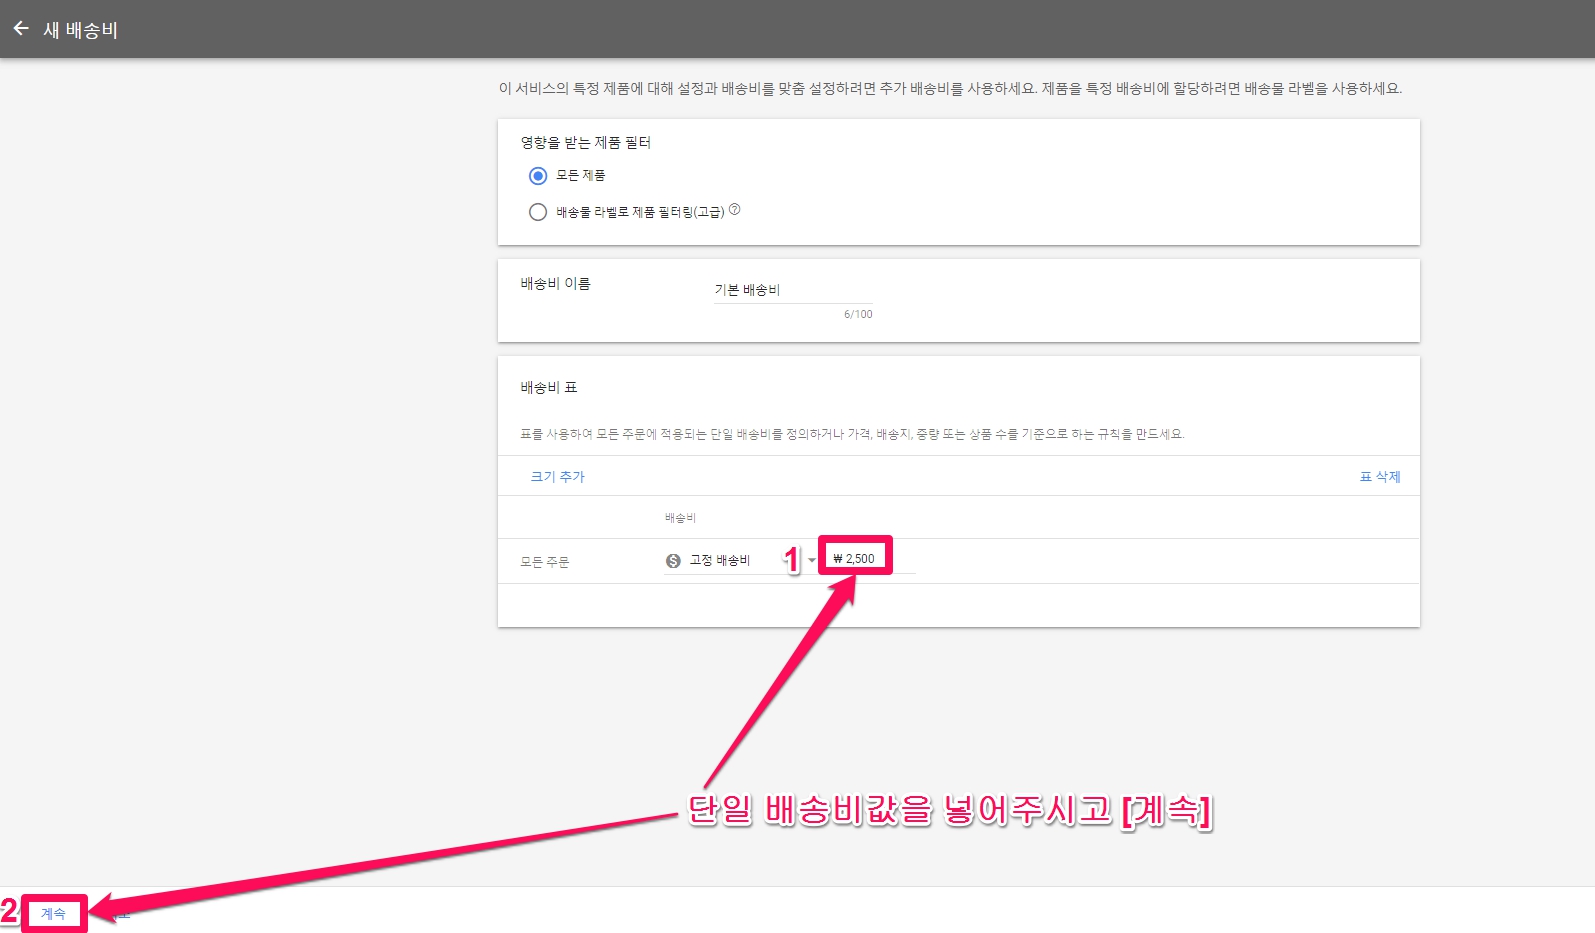Click the 모든 주문 row label
Screen dimensions: 1595x933
point(544,562)
